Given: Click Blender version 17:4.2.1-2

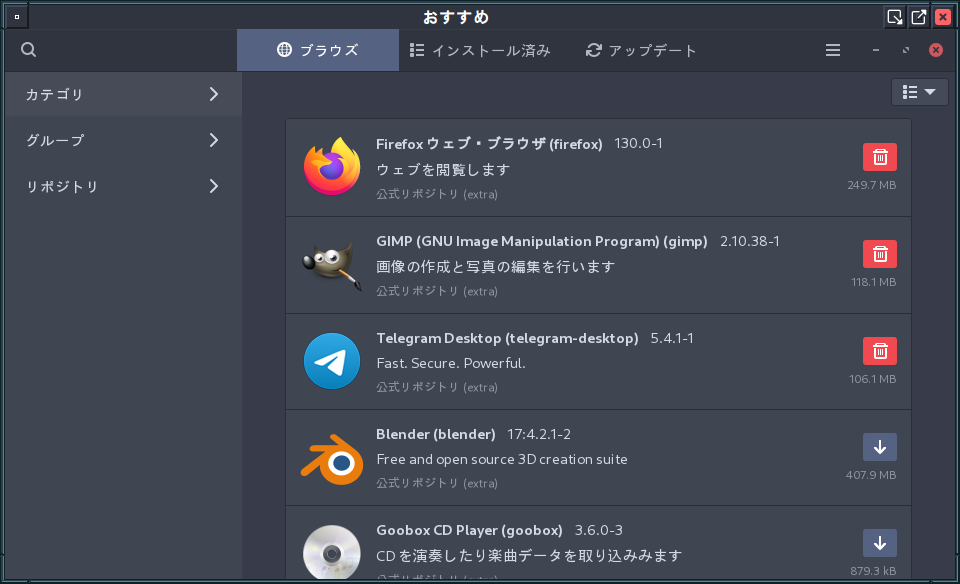Looking at the screenshot, I should coord(539,434).
